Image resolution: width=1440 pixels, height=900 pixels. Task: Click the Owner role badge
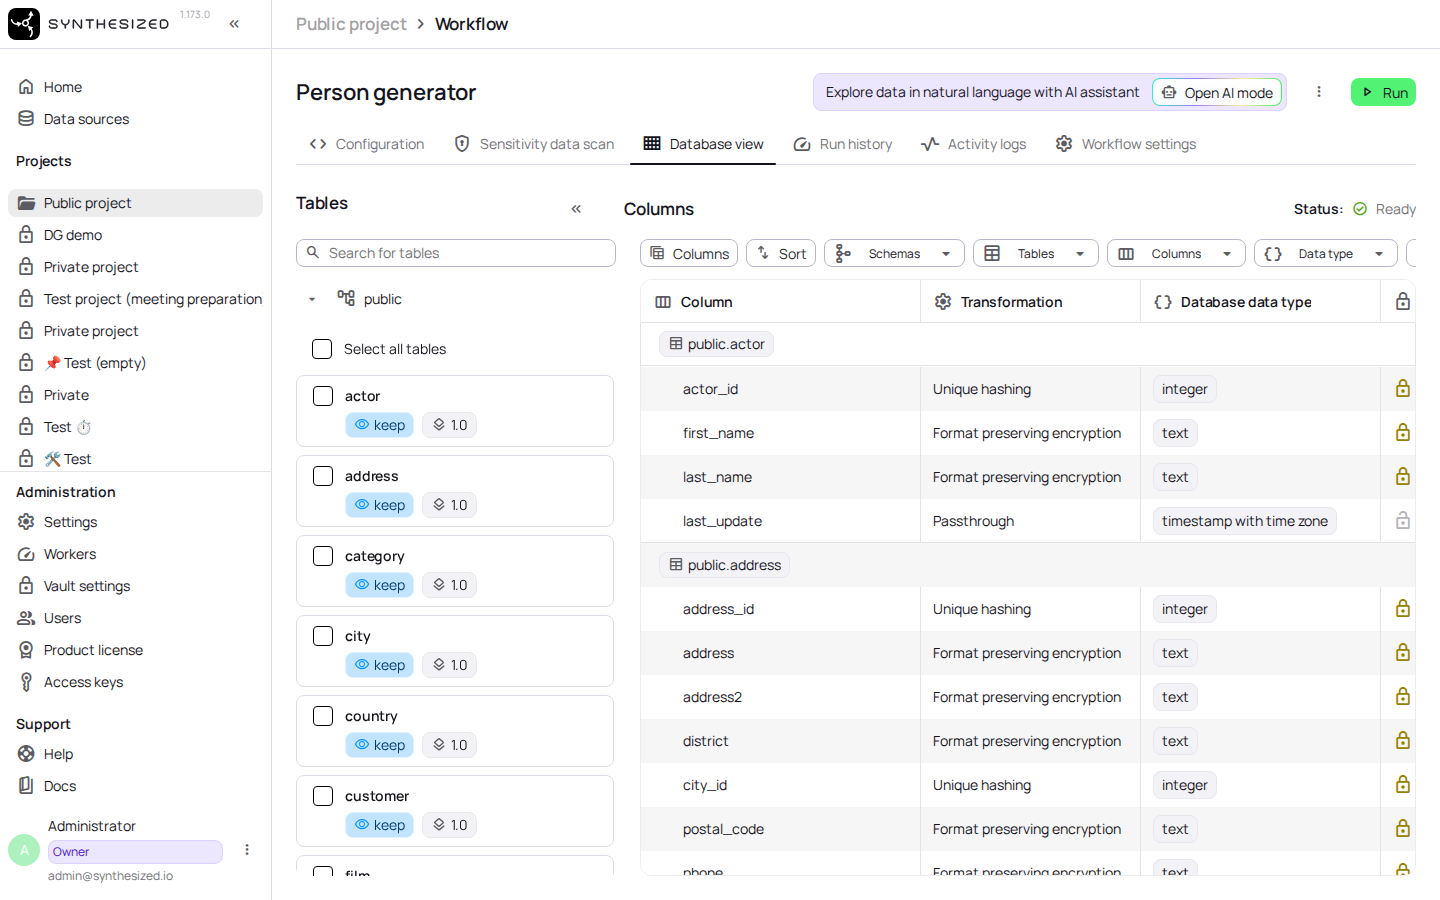coord(135,852)
